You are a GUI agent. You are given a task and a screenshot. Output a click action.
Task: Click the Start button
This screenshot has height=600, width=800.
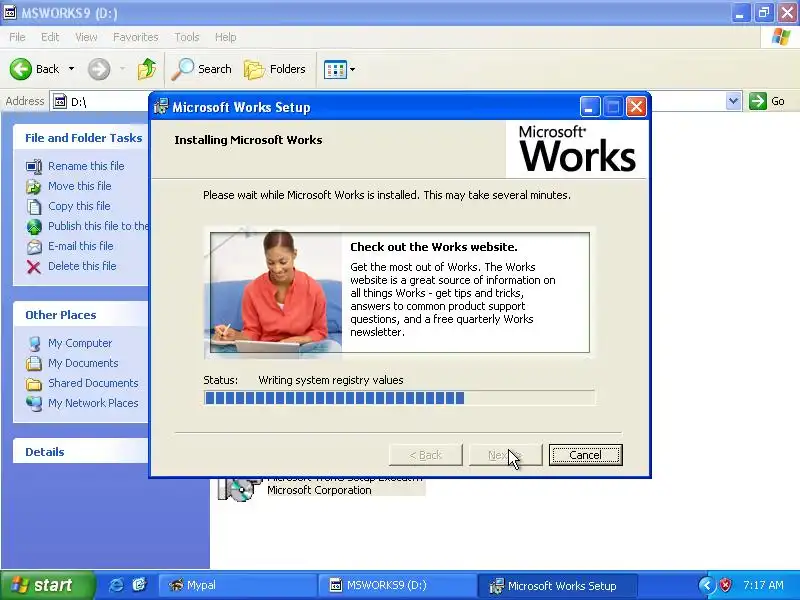tap(47, 585)
